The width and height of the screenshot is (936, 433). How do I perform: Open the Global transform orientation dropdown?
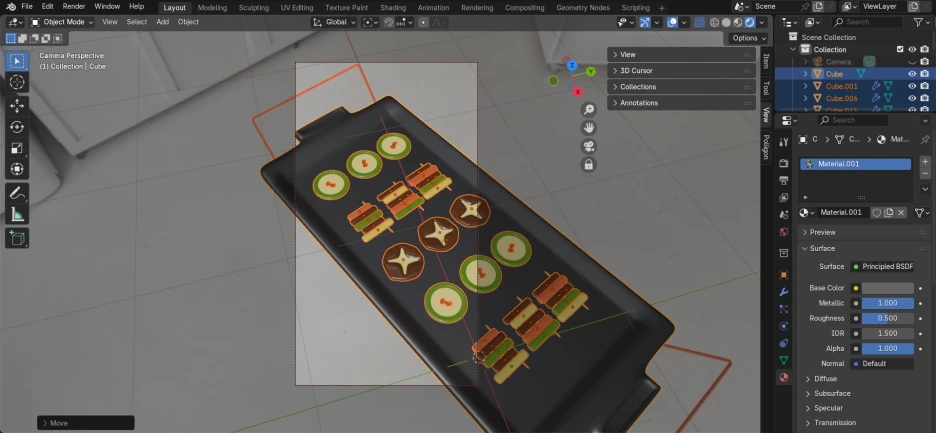coord(334,22)
